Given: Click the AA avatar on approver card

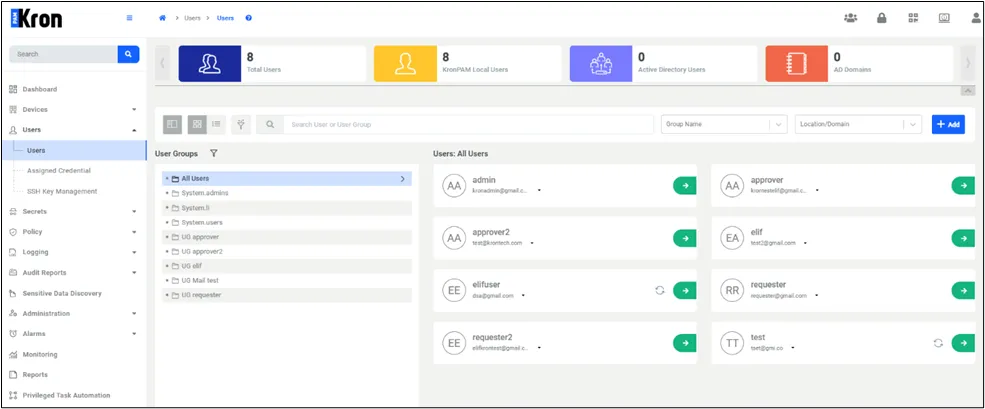Looking at the screenshot, I should [x=732, y=186].
